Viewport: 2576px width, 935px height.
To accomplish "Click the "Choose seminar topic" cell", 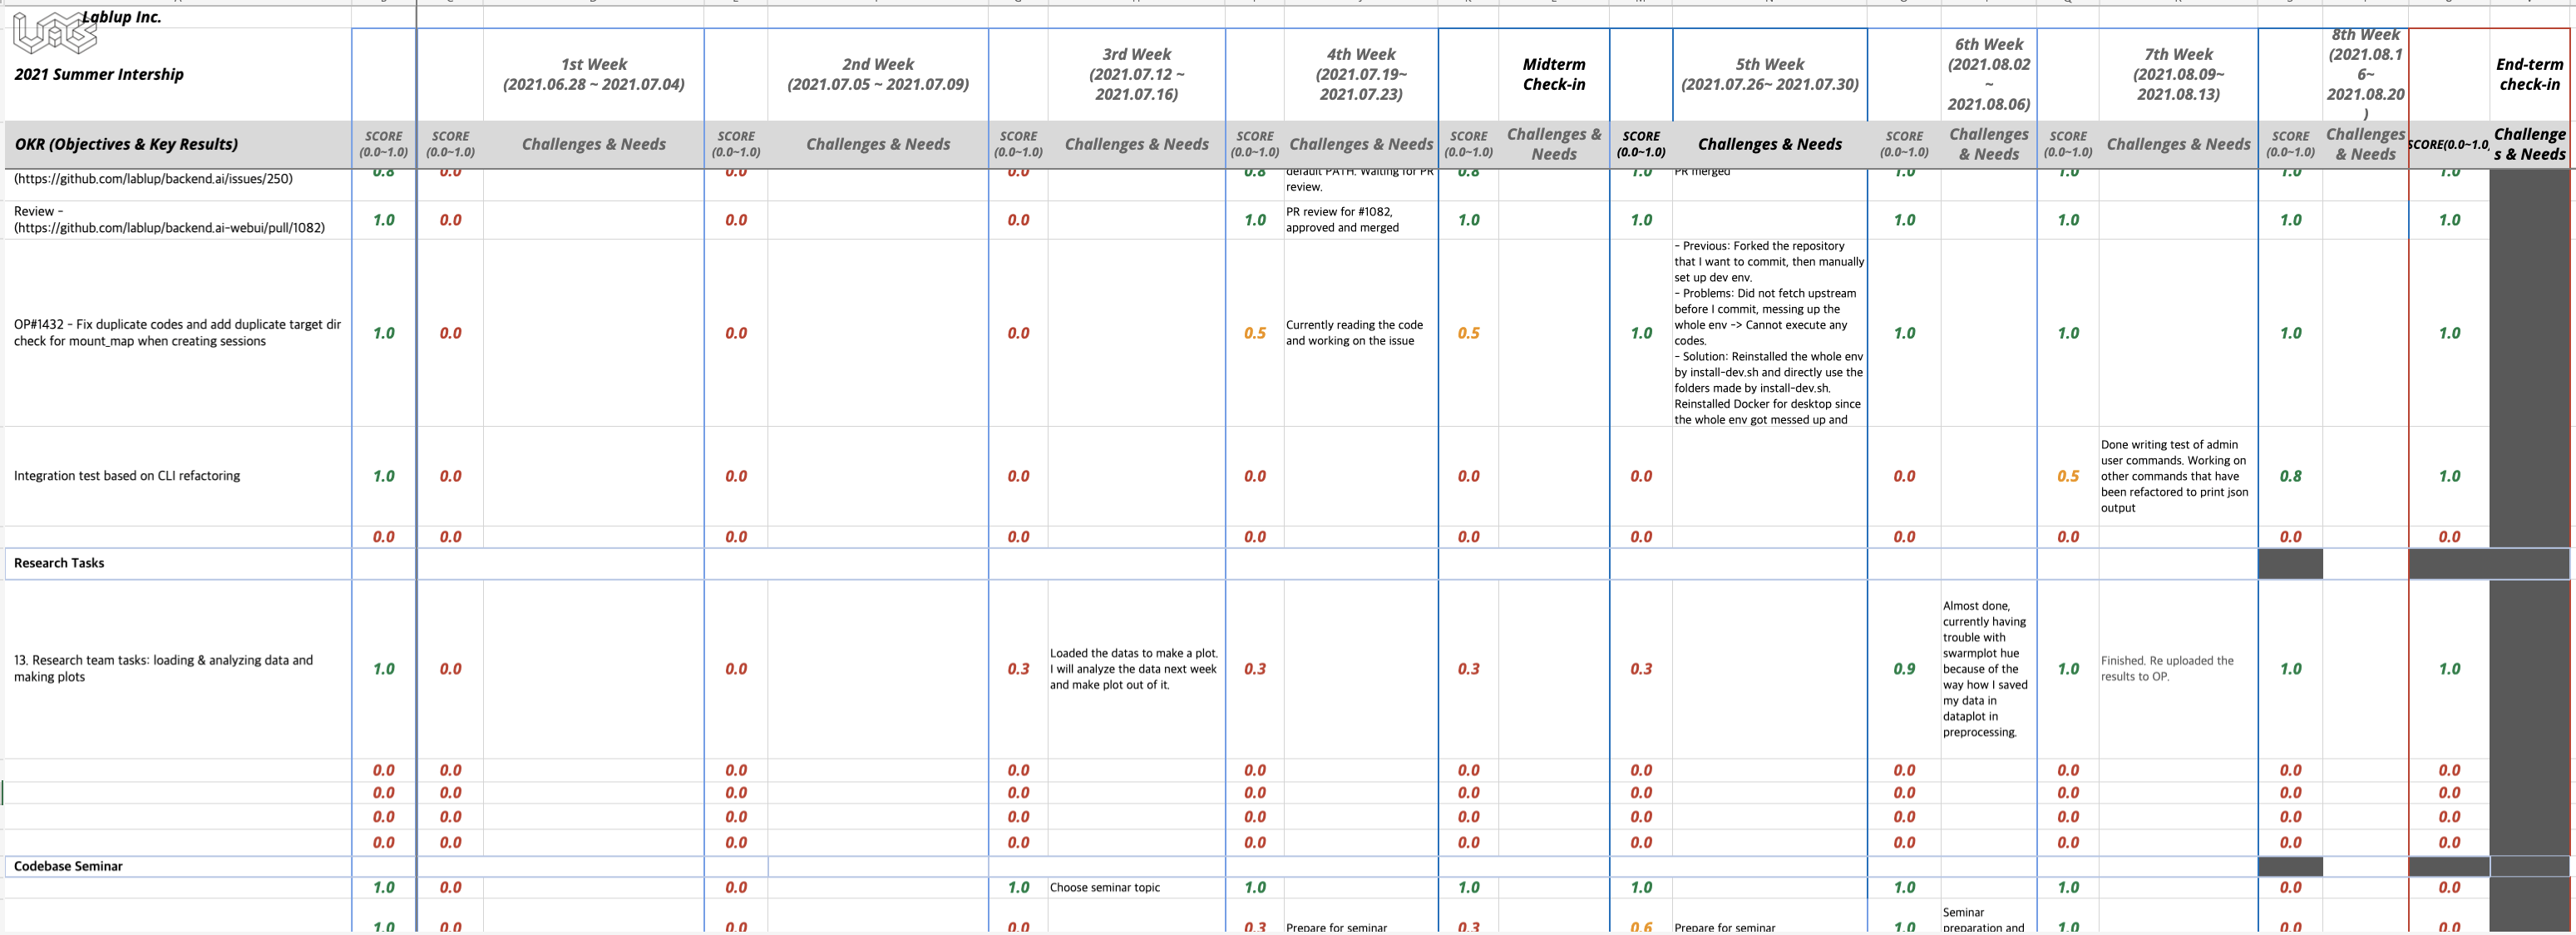I will (x=1103, y=887).
